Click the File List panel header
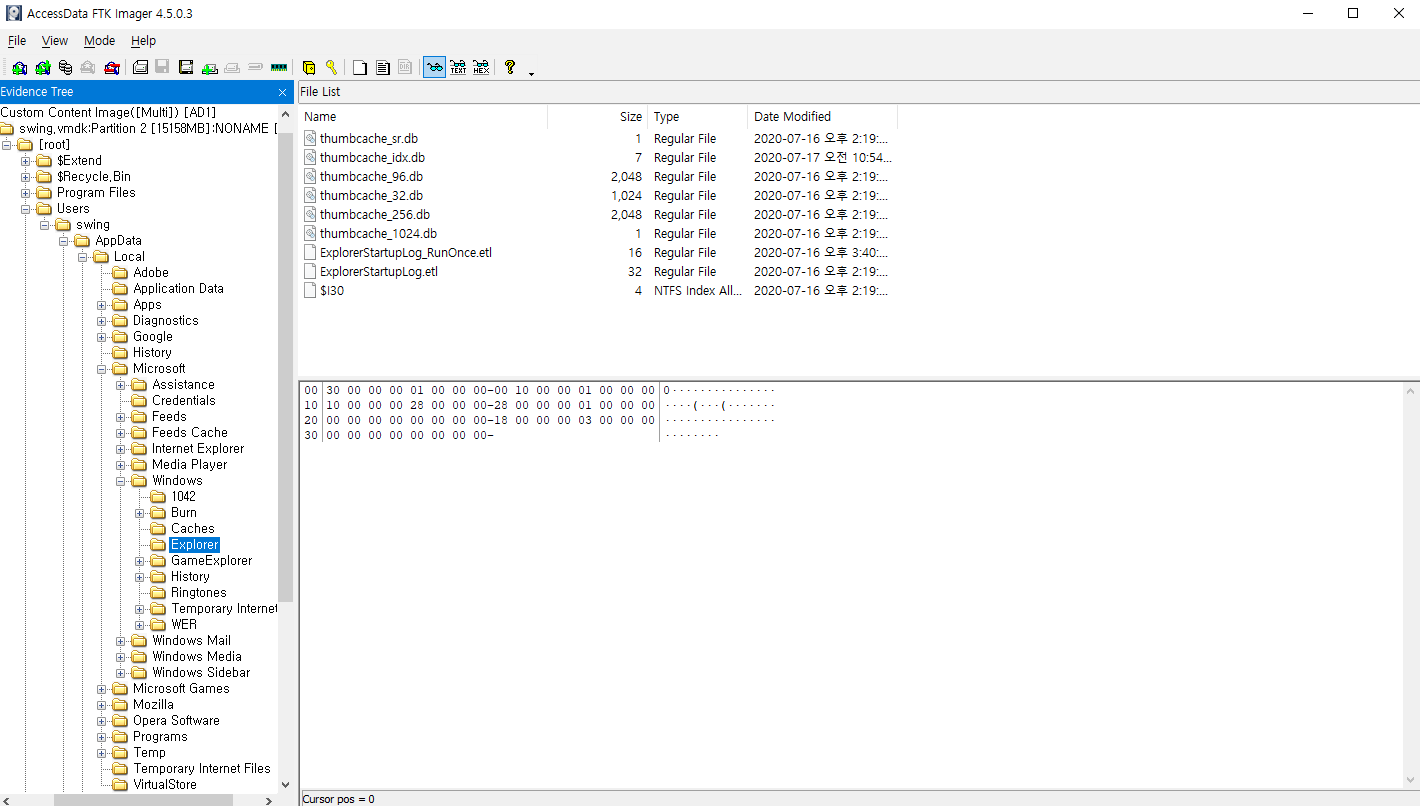1420x806 pixels. coord(858,92)
